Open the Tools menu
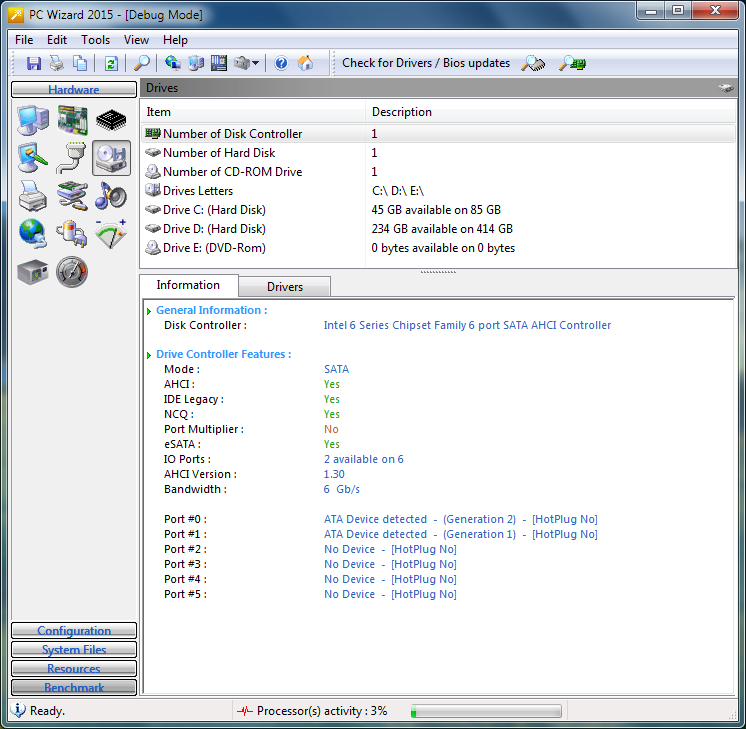Image resolution: width=746 pixels, height=729 pixels. coord(95,40)
